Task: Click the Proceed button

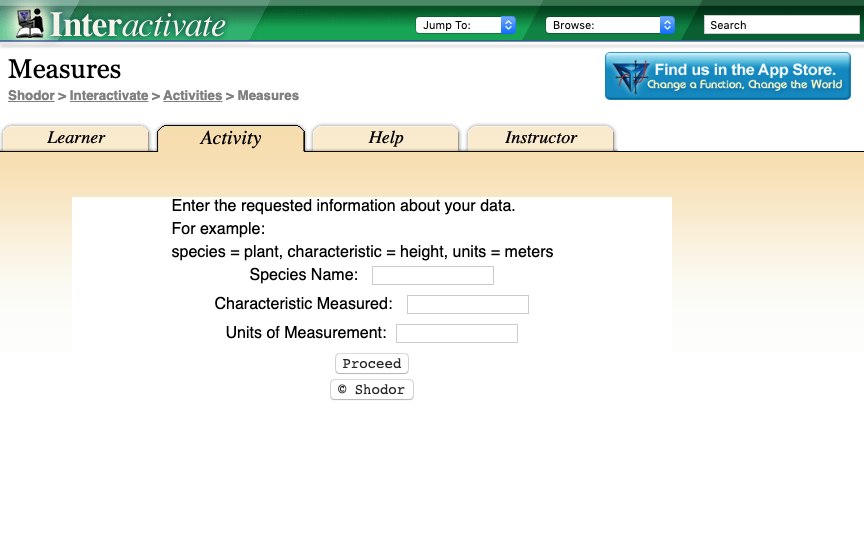Action: pos(372,364)
